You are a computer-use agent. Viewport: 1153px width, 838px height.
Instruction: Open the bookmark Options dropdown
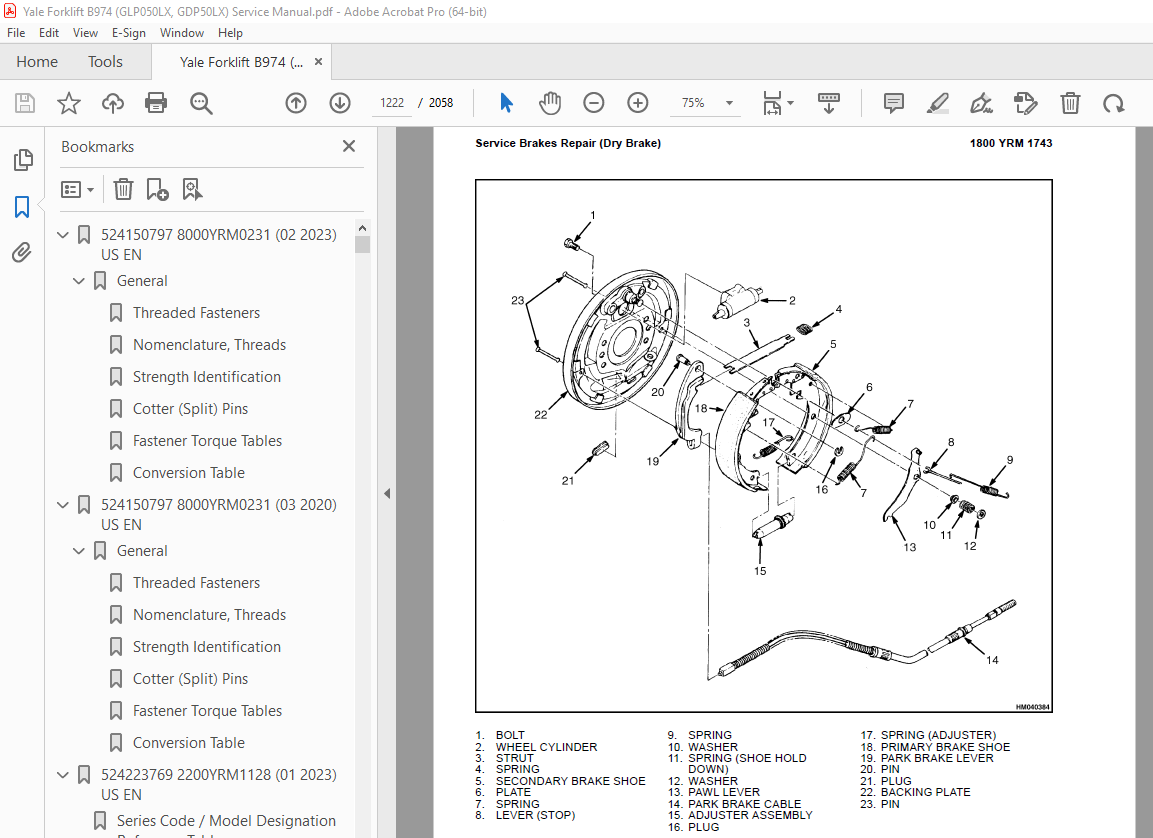(77, 190)
